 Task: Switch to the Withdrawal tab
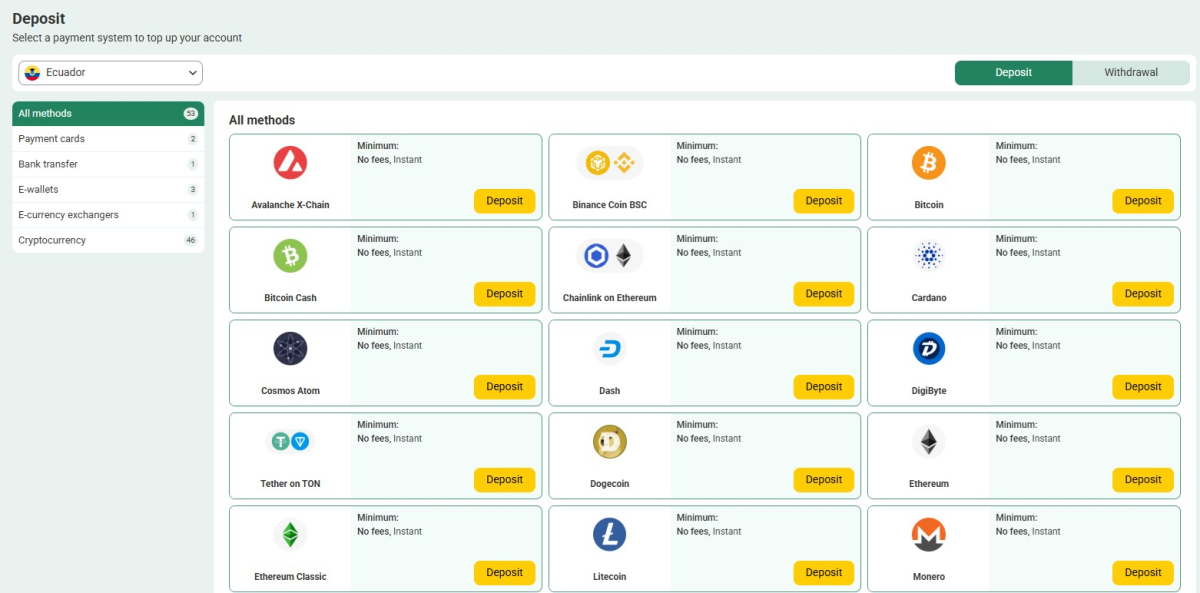click(x=1131, y=73)
